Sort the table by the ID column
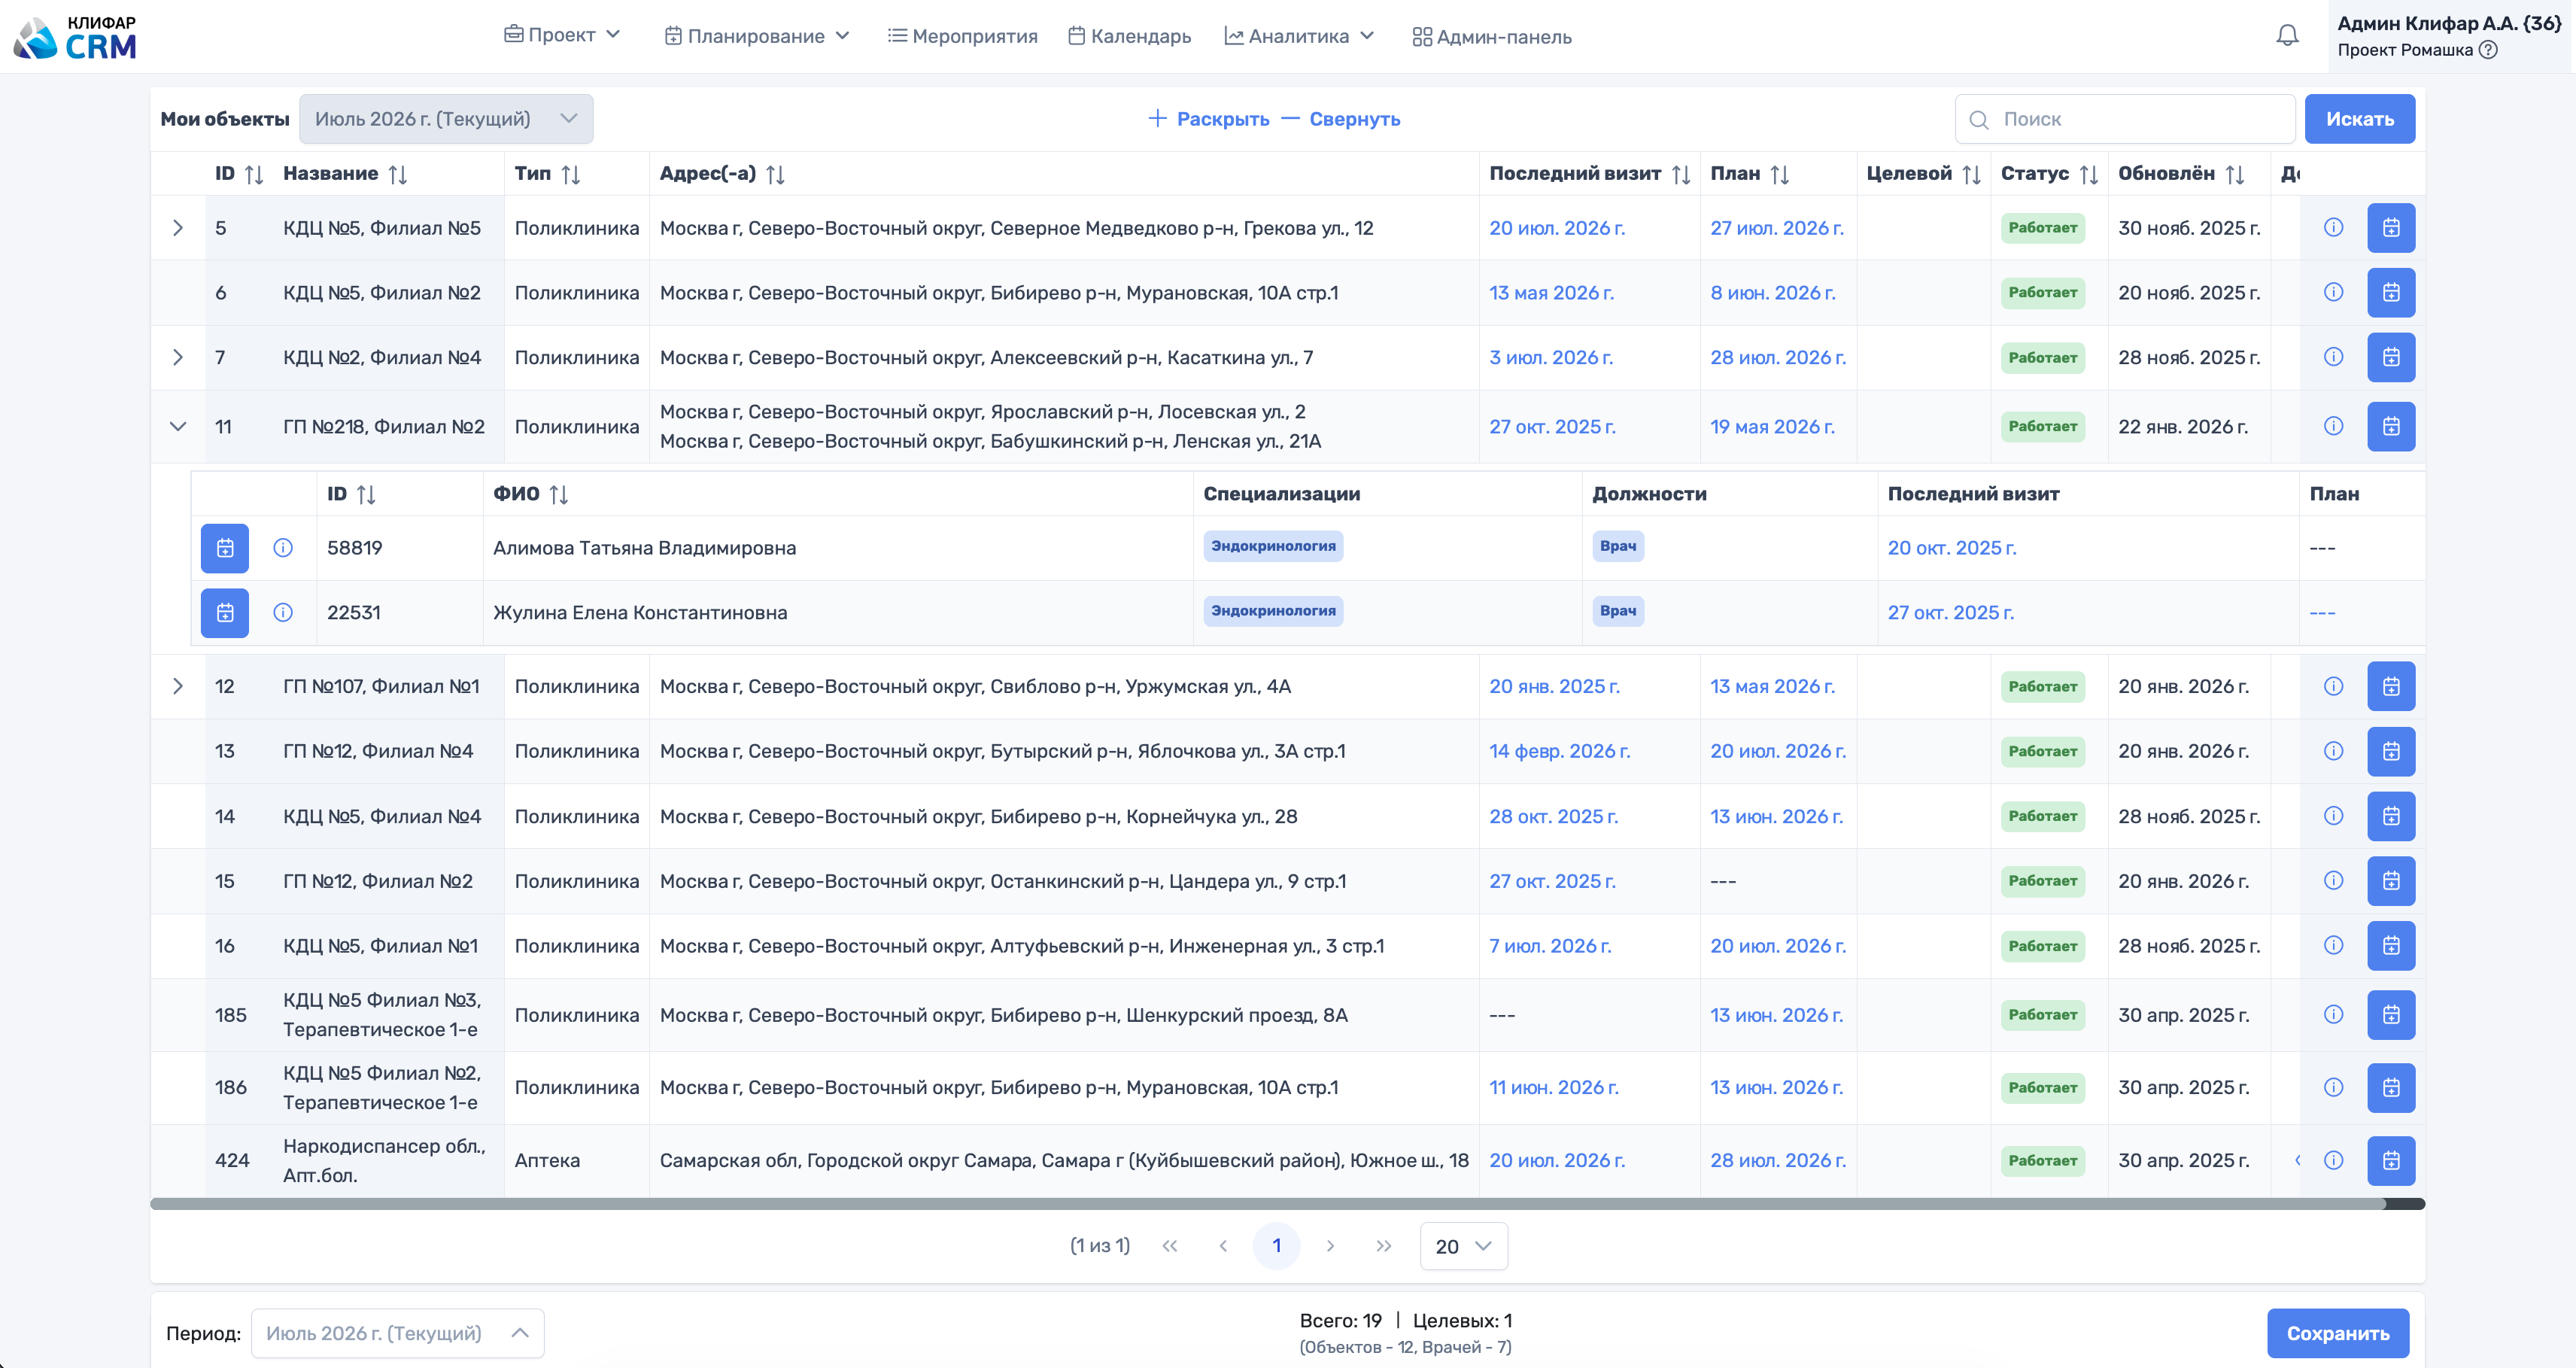This screenshot has width=2576, height=1368. click(254, 174)
